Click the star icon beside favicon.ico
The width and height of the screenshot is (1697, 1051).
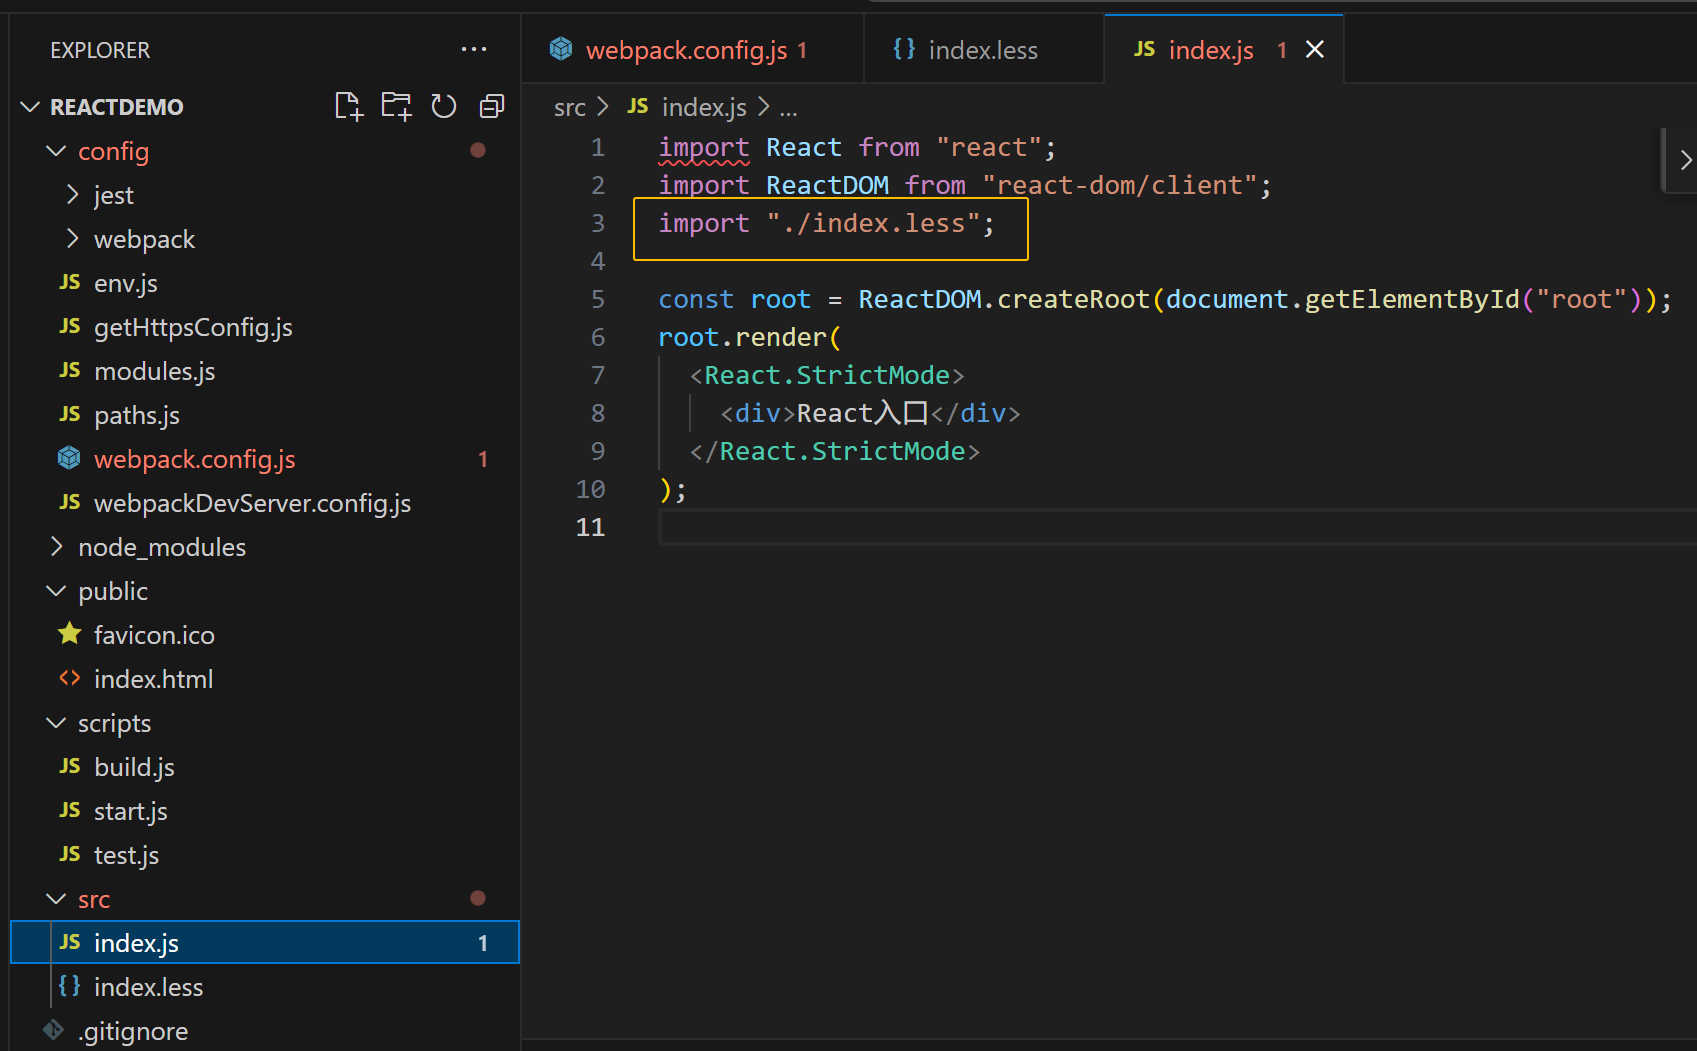coord(69,634)
